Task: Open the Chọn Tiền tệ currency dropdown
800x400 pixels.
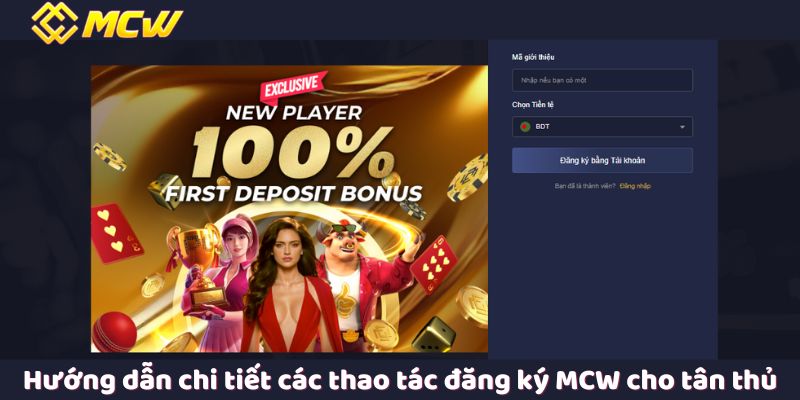Action: click(602, 127)
